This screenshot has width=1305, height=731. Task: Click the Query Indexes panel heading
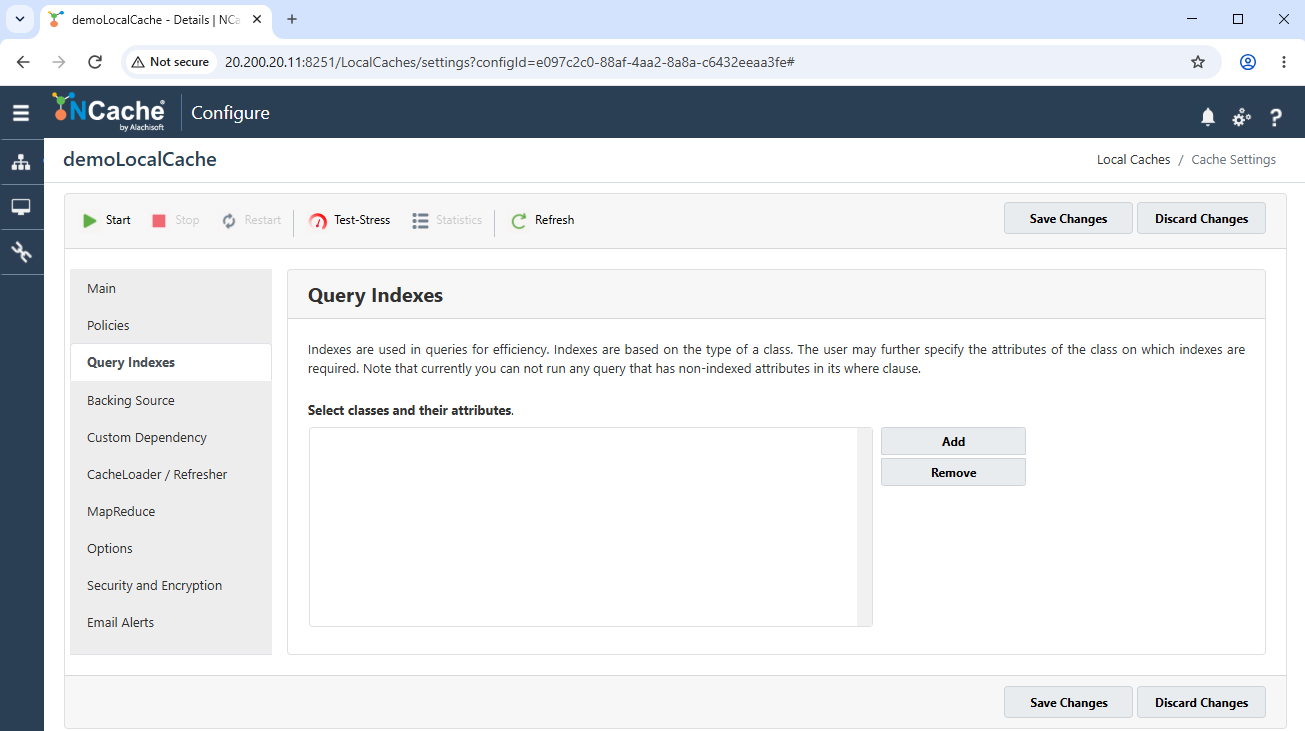point(375,296)
